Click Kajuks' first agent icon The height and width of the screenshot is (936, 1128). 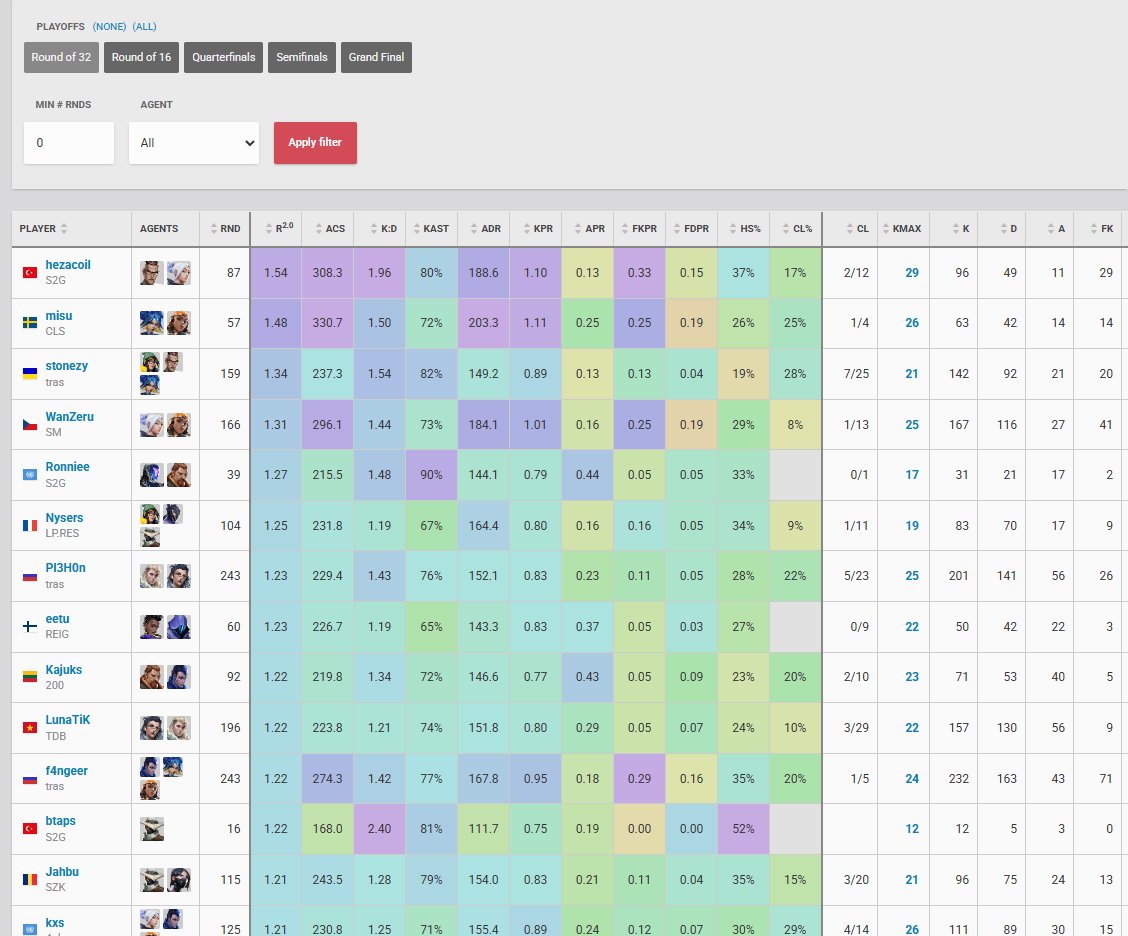(152, 677)
